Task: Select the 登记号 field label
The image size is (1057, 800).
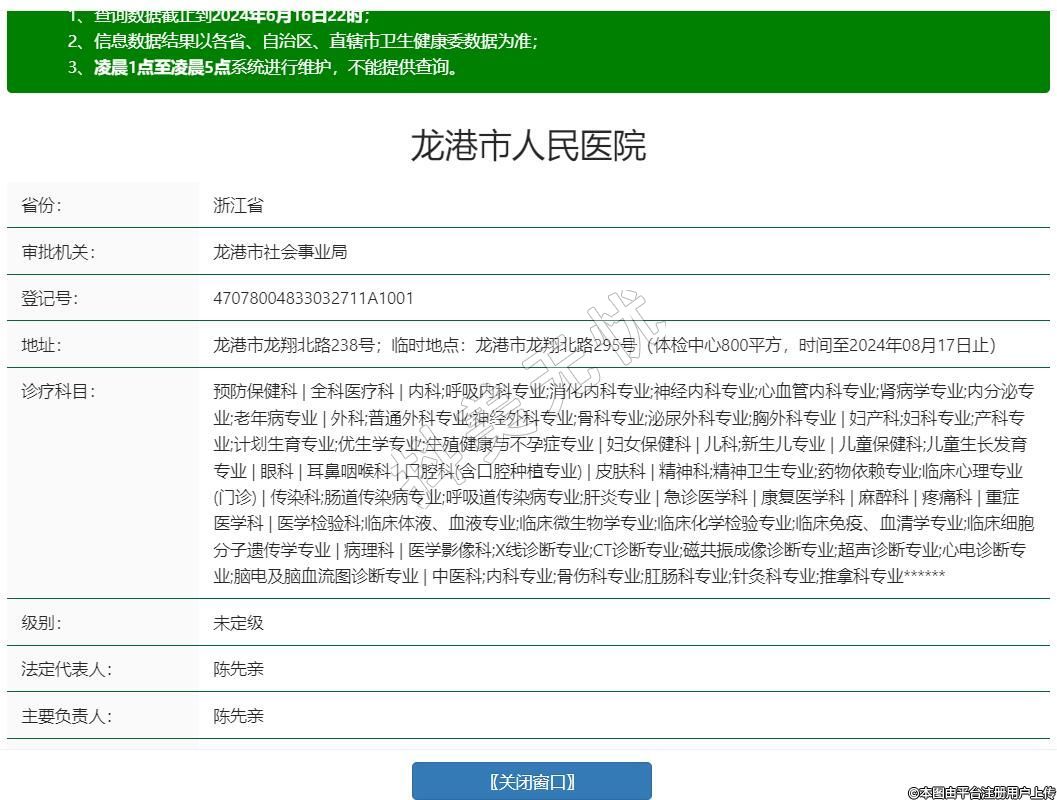Action: (49, 298)
